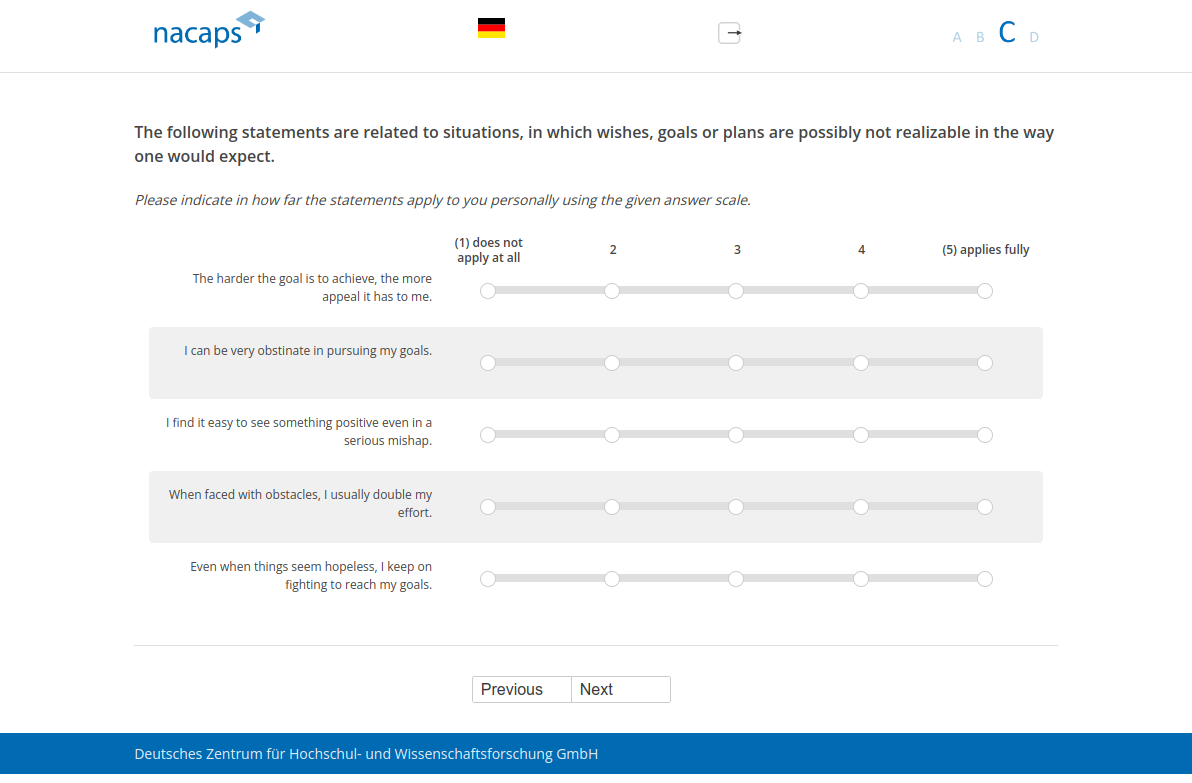Pick 4 for 'keep on fighting' statement
The height and width of the screenshot is (783, 1192).
coord(861,579)
